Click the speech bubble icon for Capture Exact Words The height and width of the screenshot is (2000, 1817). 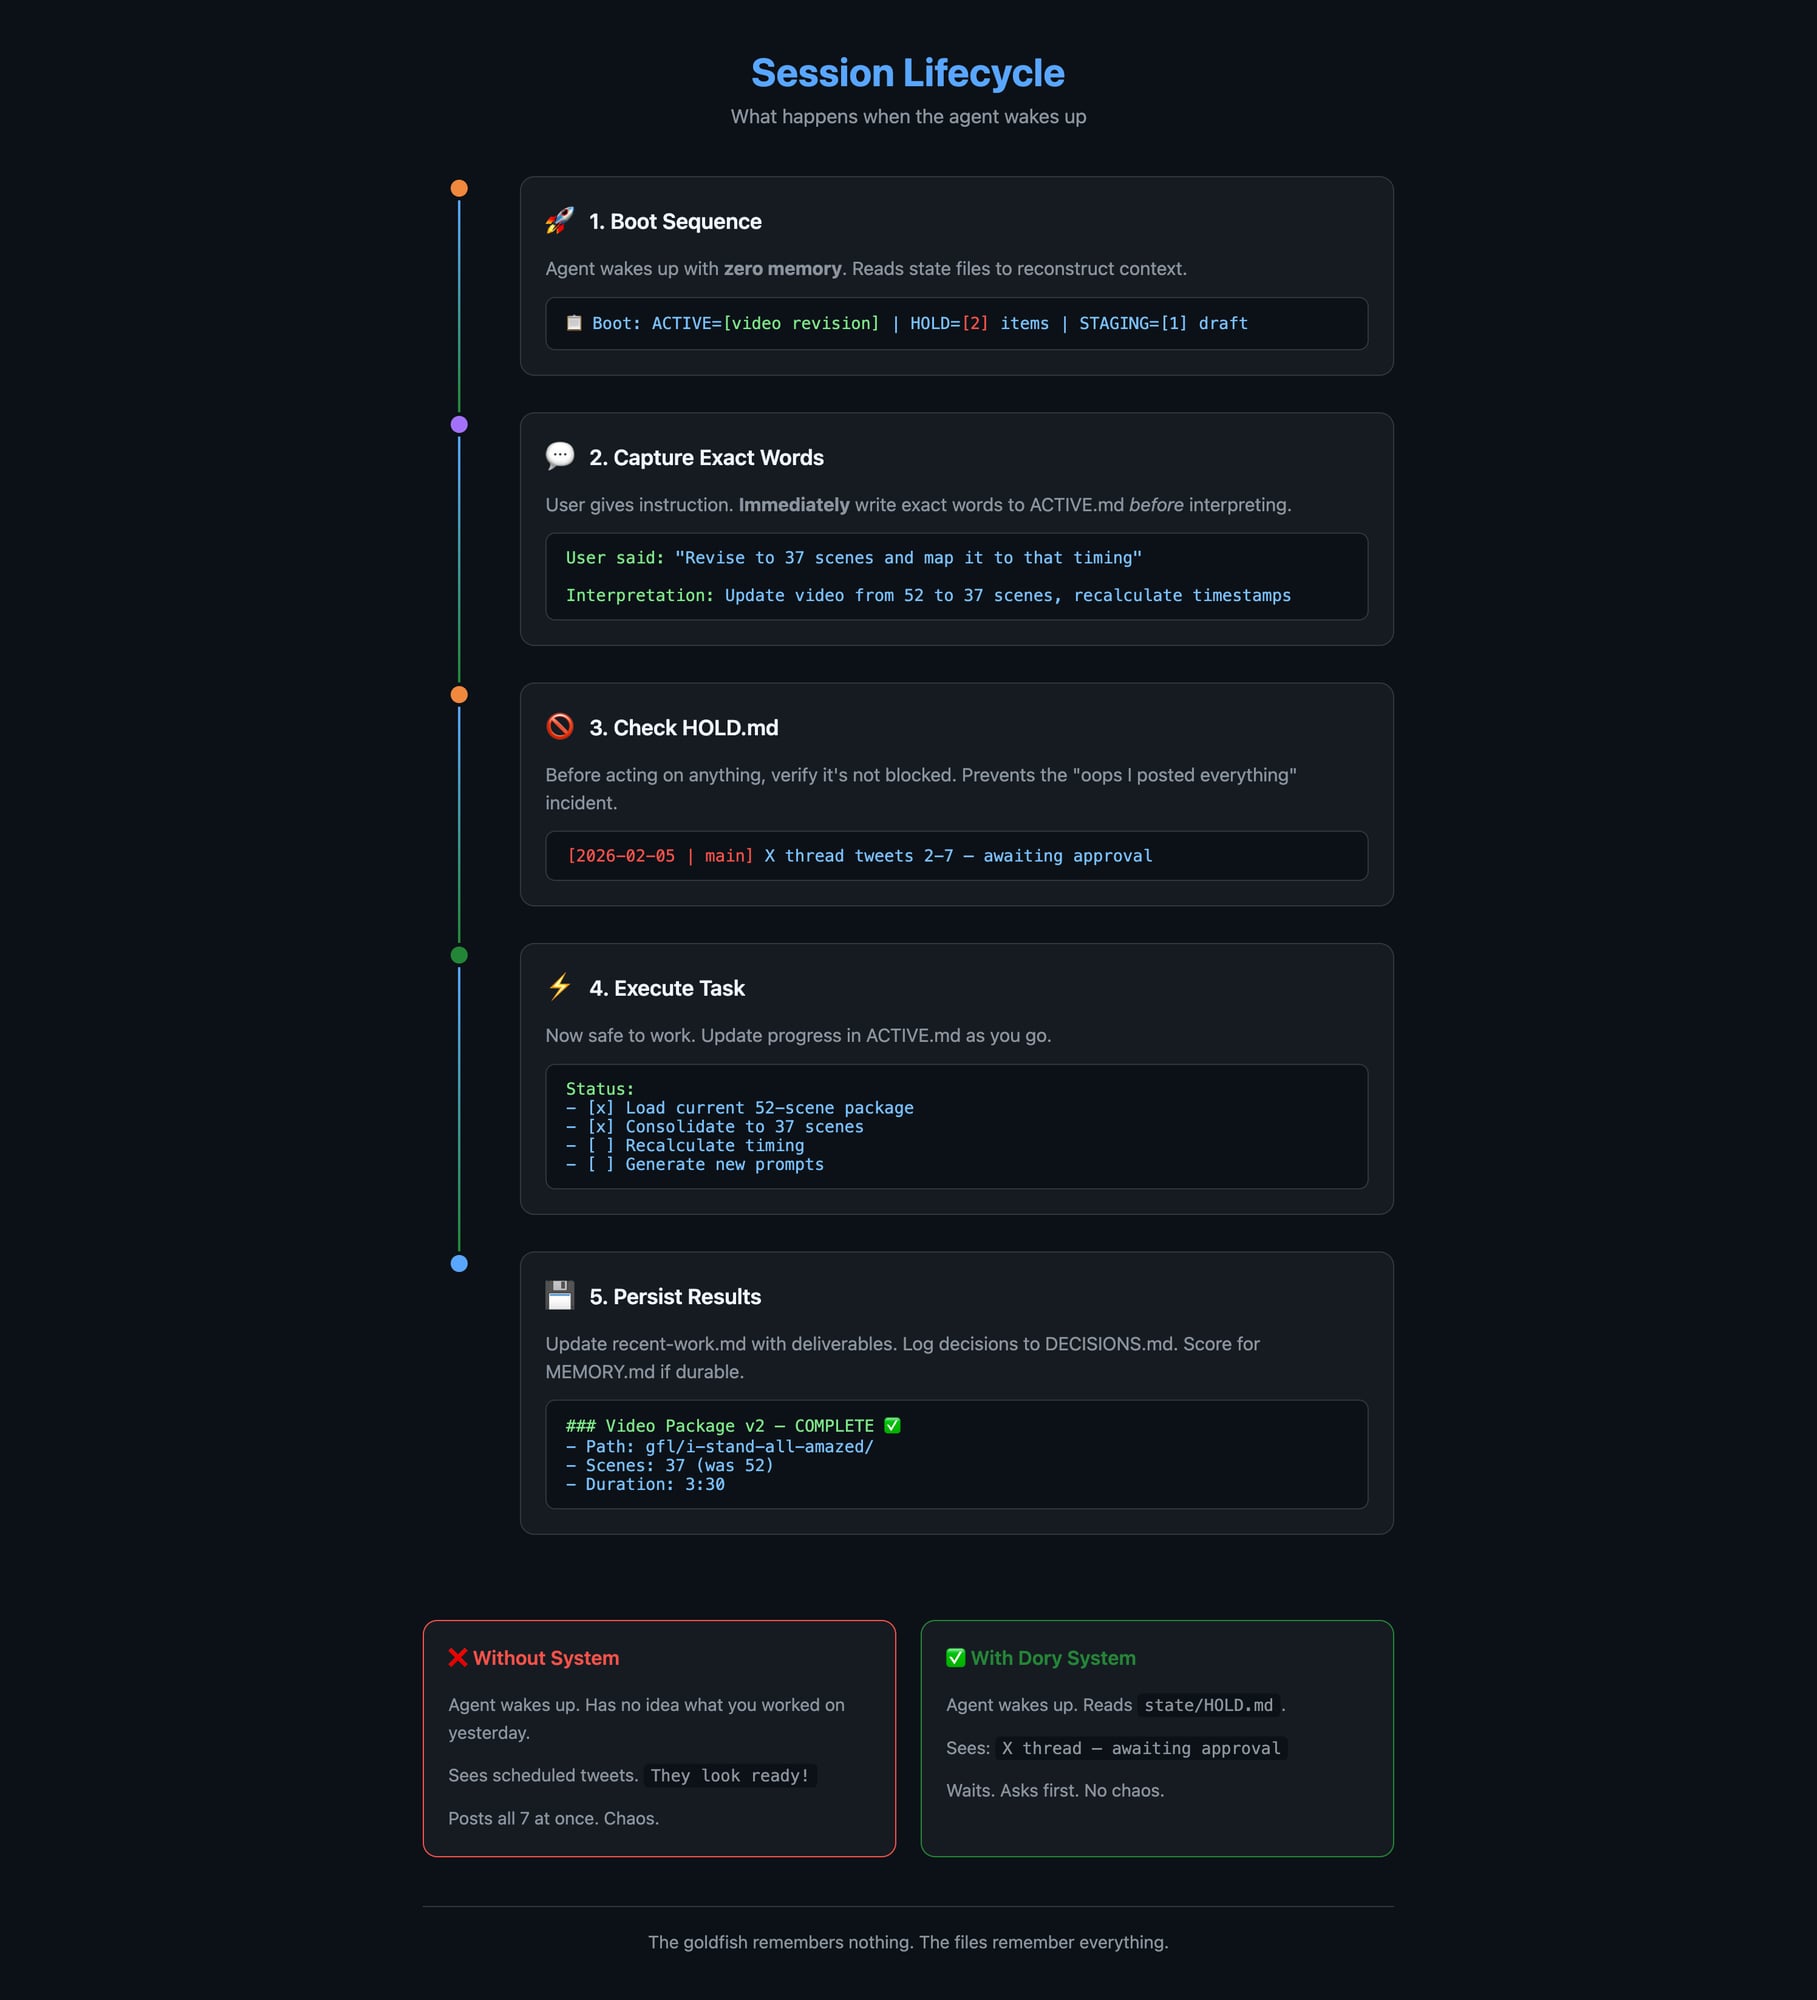tap(559, 456)
